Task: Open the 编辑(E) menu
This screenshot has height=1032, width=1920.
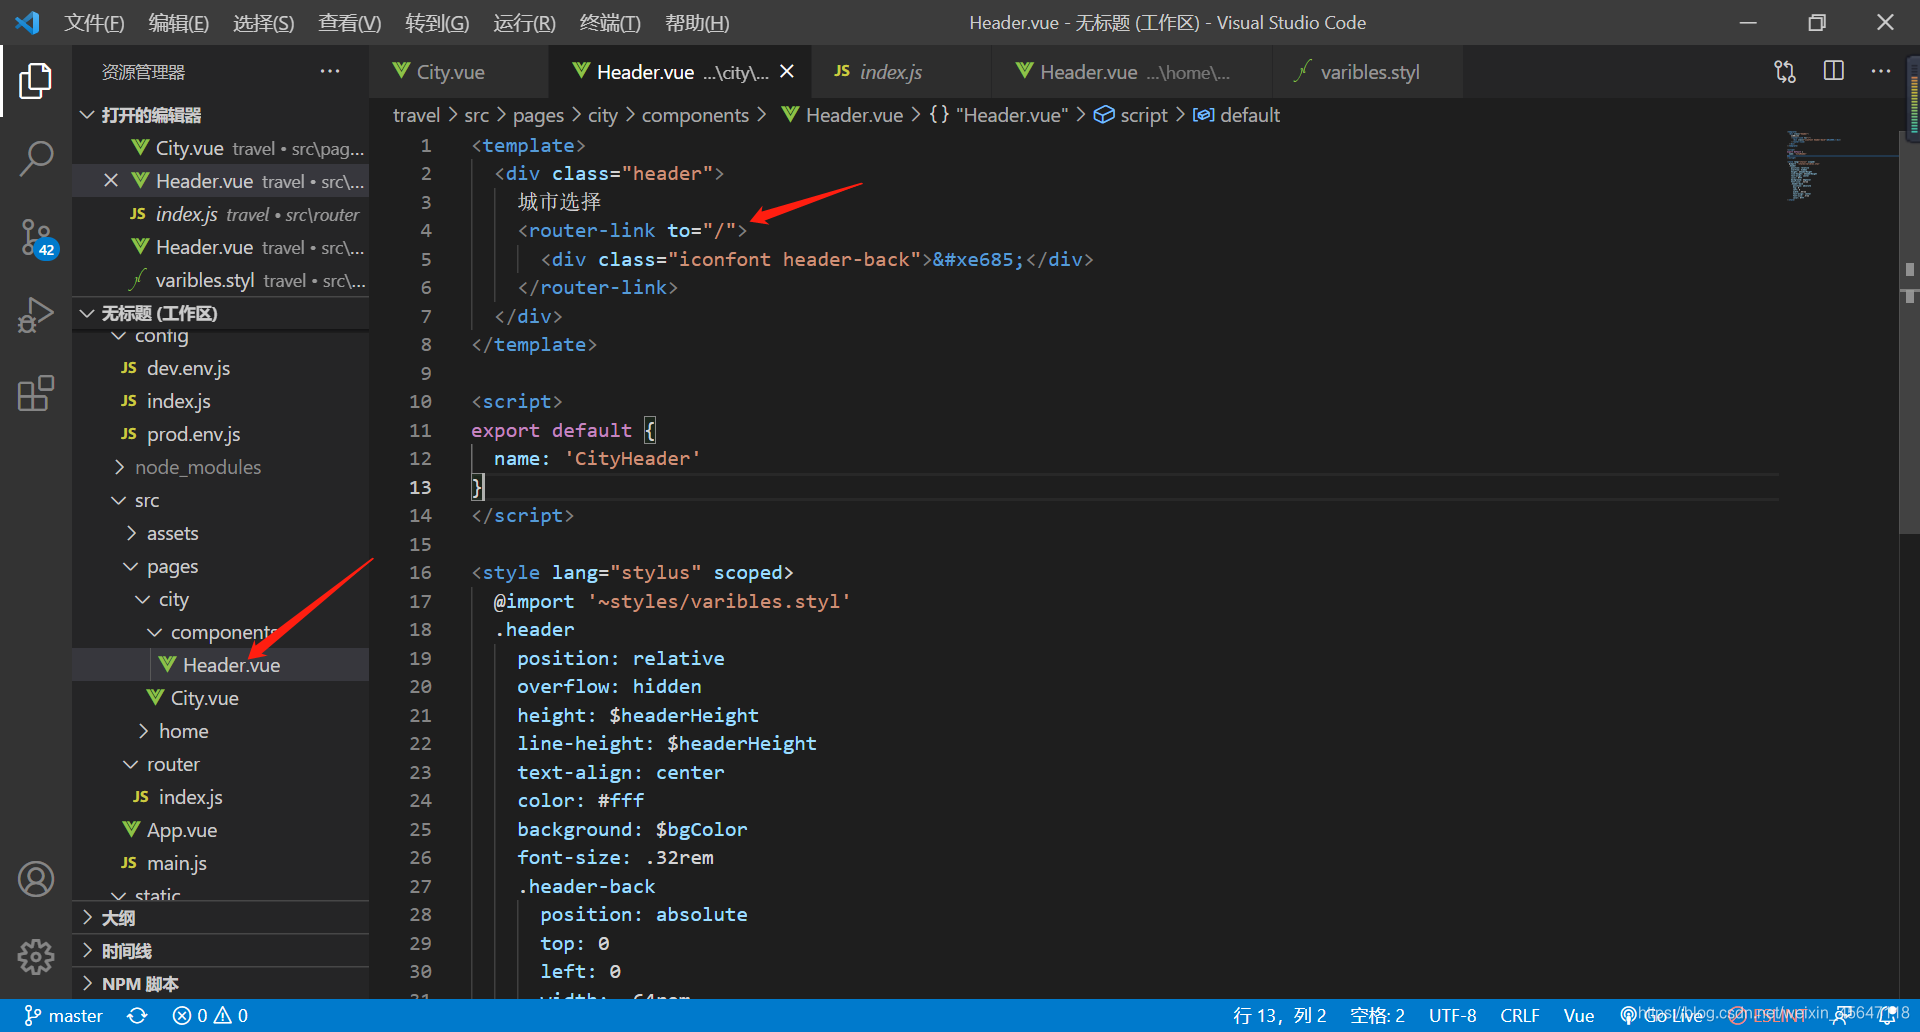Action: coord(178,23)
